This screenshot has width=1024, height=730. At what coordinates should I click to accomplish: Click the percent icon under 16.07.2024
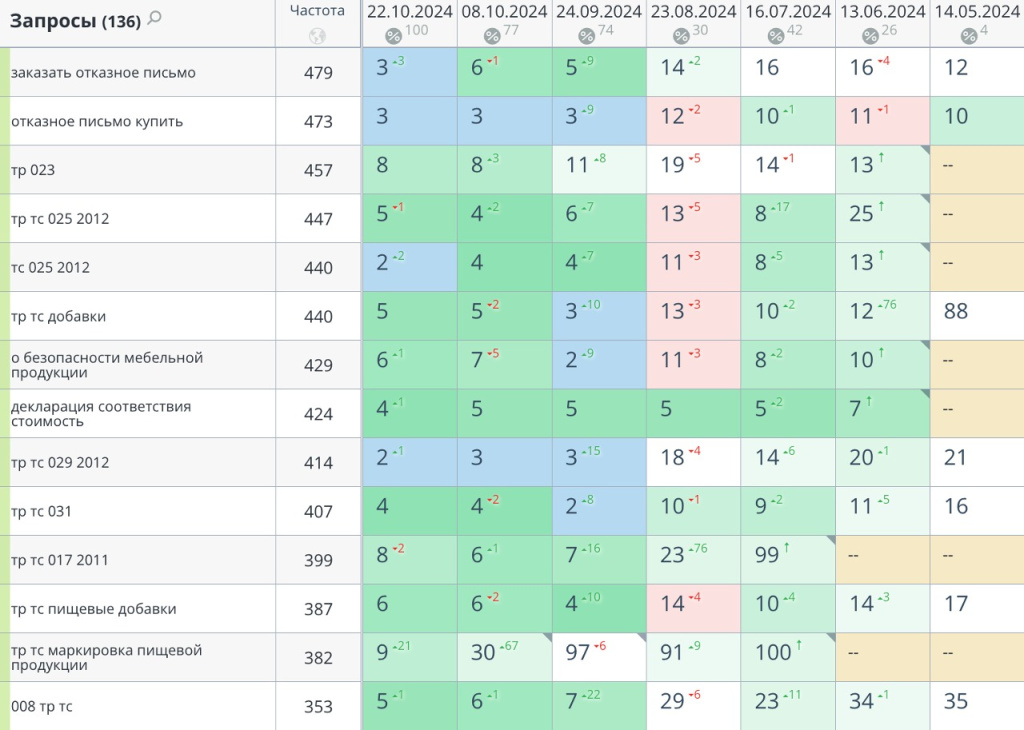tap(775, 36)
